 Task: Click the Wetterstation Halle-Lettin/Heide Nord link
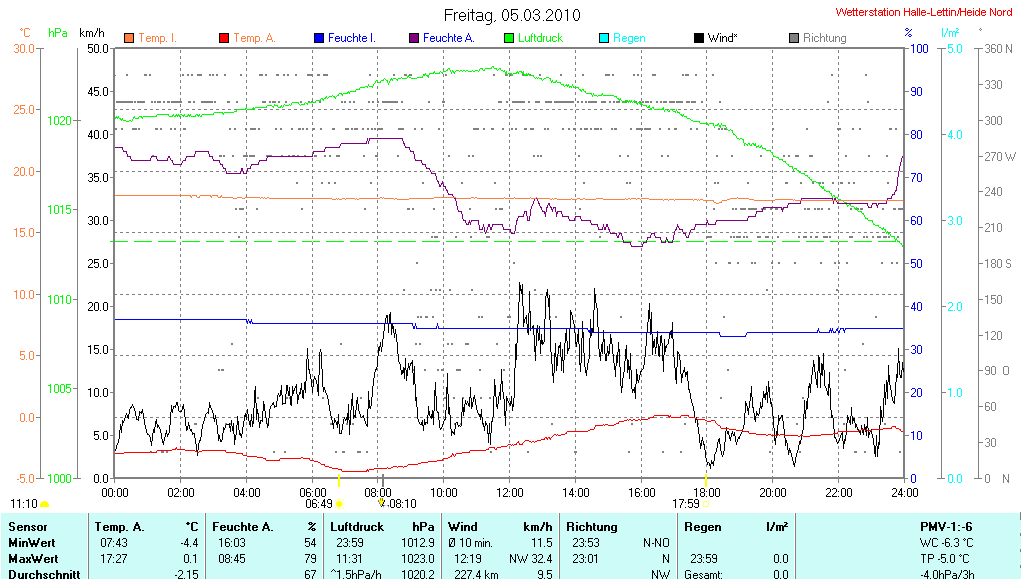point(924,13)
